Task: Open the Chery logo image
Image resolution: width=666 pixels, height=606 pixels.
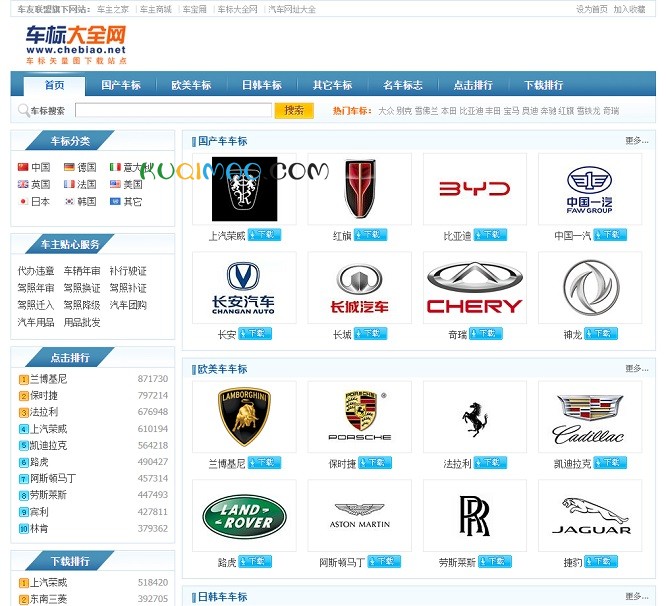Action: pyautogui.click(x=474, y=288)
